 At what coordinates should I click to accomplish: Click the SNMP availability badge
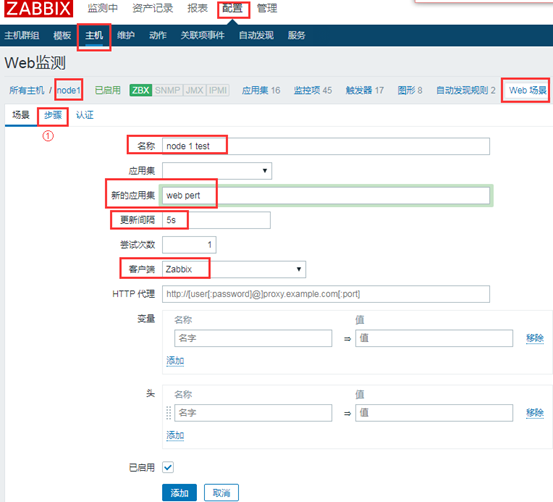coord(168,90)
